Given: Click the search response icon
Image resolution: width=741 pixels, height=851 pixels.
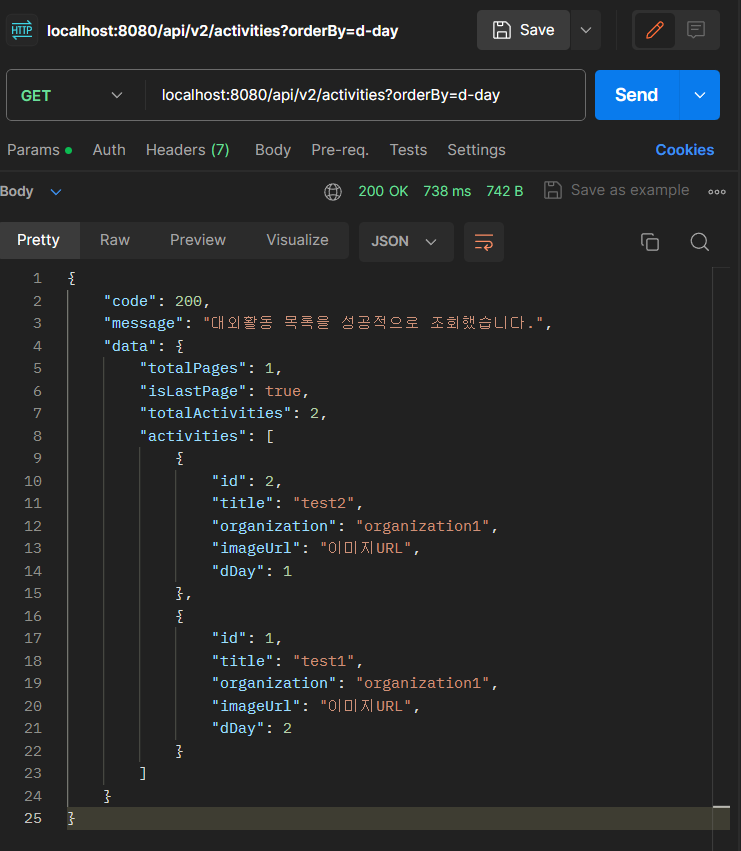Looking at the screenshot, I should click(x=700, y=242).
